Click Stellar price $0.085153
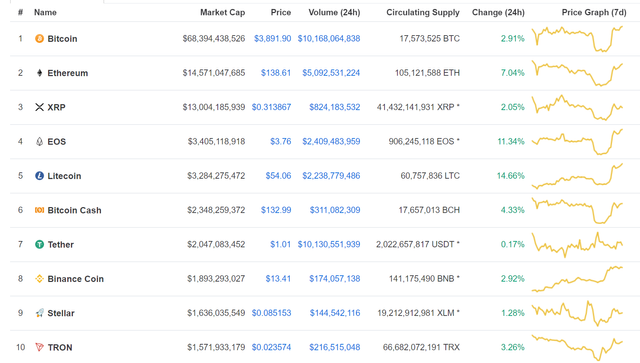 [271, 313]
